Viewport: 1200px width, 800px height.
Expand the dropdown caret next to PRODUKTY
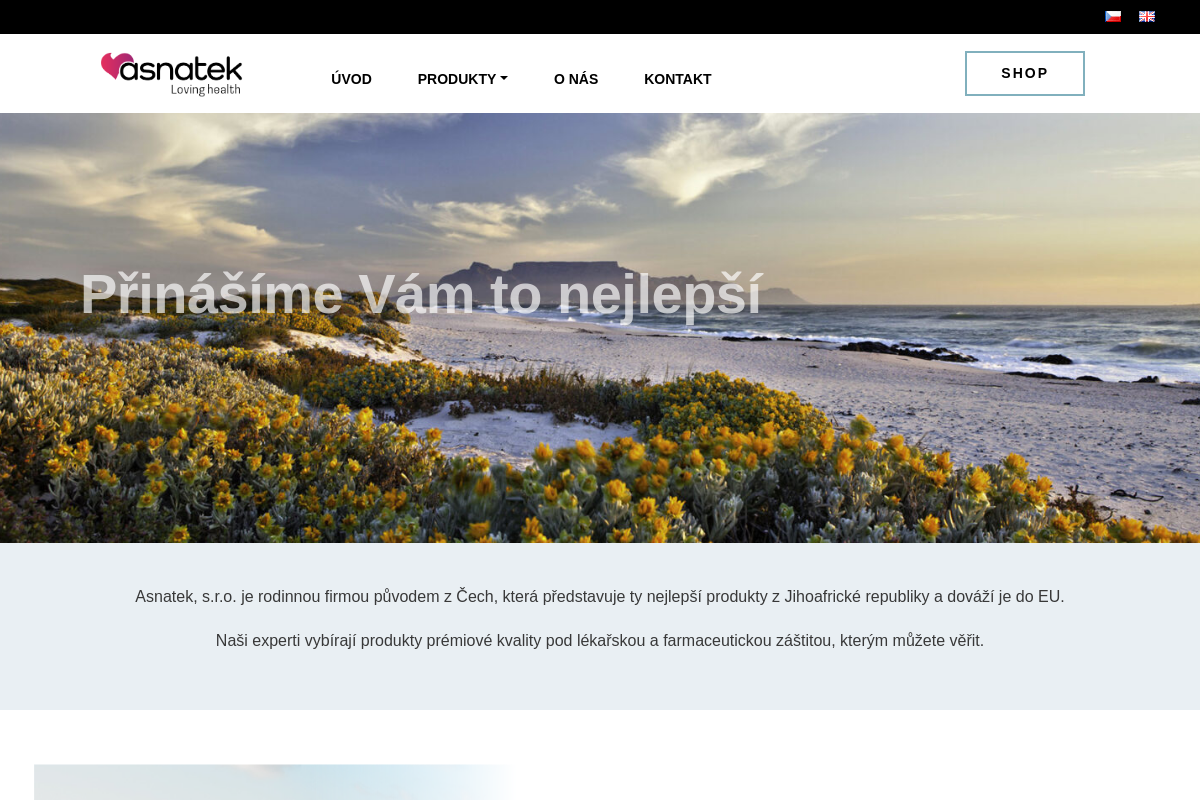[x=504, y=79]
